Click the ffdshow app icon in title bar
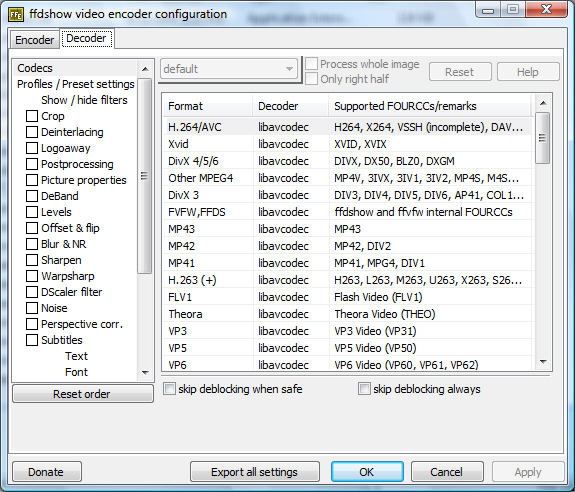The width and height of the screenshot is (575, 492). [x=16, y=14]
